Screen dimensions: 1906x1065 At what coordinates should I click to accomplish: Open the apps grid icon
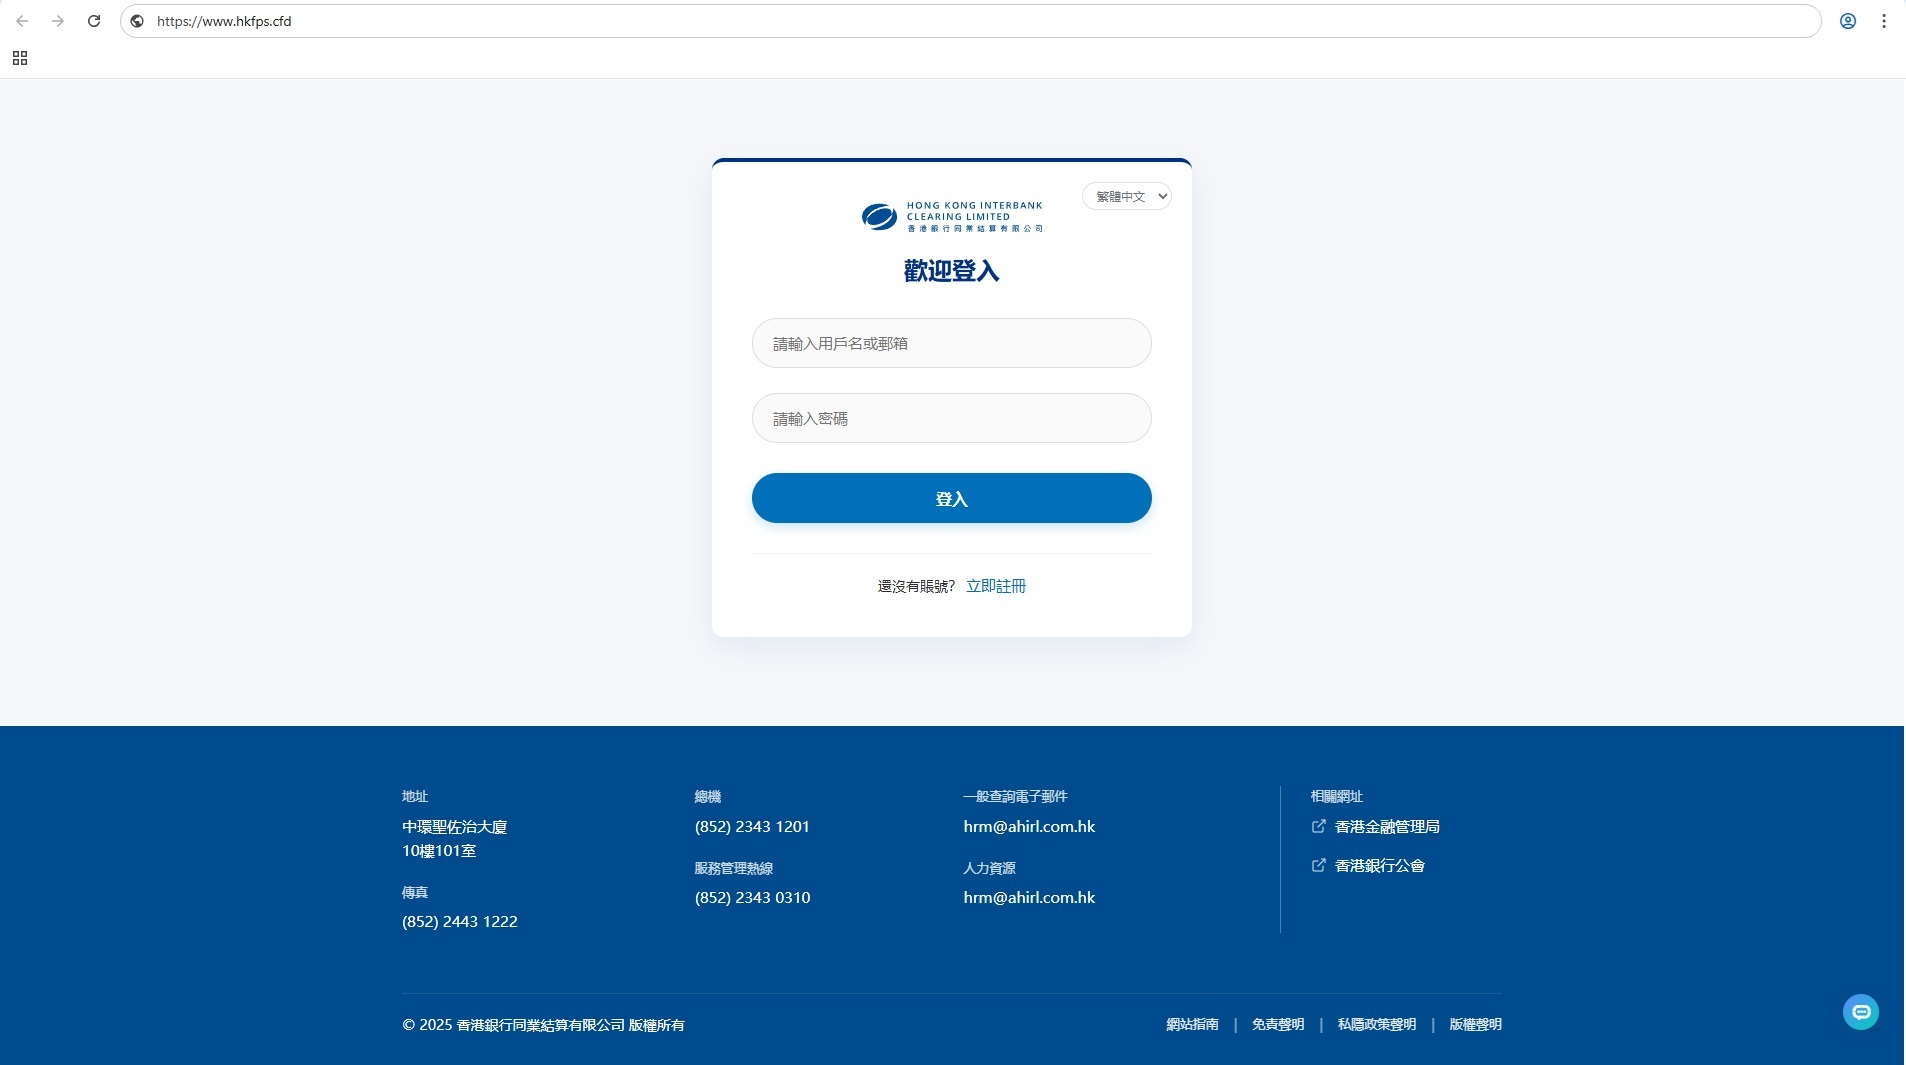20,59
